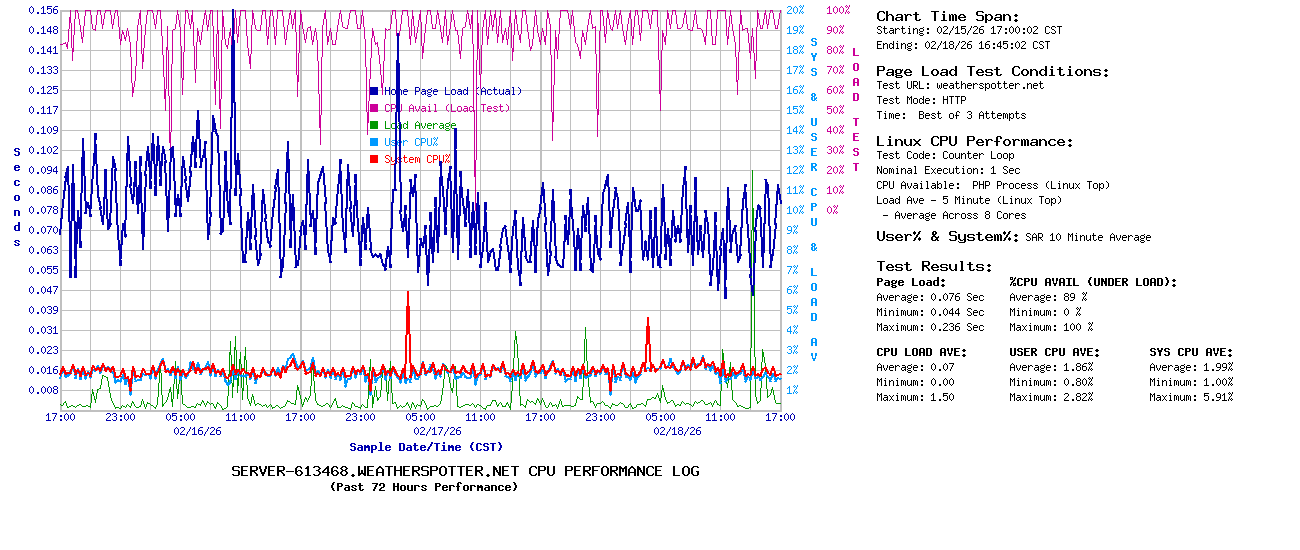Click the 0.156 value on the seconds axis
Viewport: 1300px width, 550px height.
pyautogui.click(x=43, y=10)
